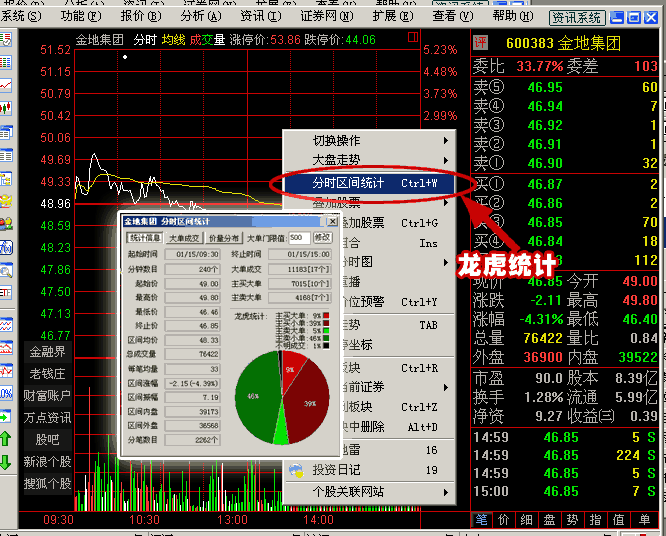Open the 万点资讯 link
666x536 pixels.
click(x=48, y=418)
